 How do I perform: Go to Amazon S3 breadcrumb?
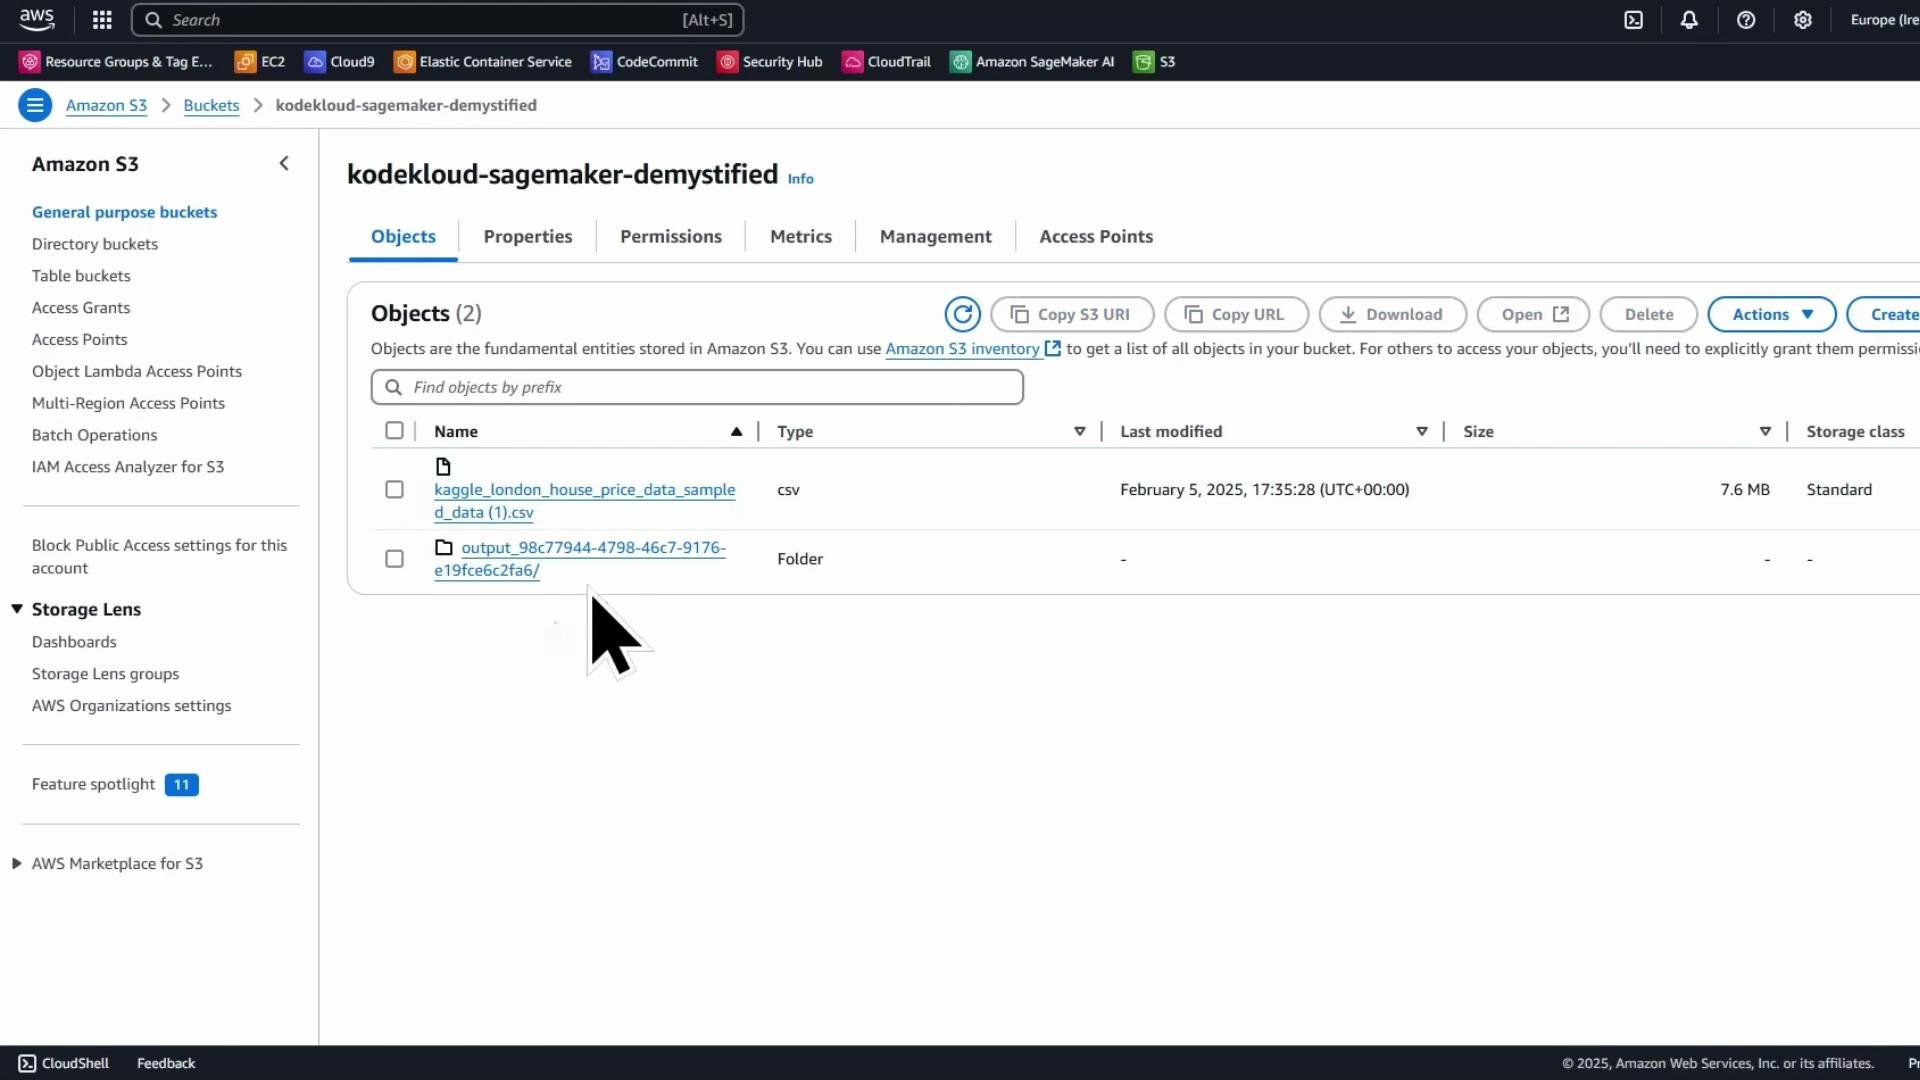(x=106, y=105)
